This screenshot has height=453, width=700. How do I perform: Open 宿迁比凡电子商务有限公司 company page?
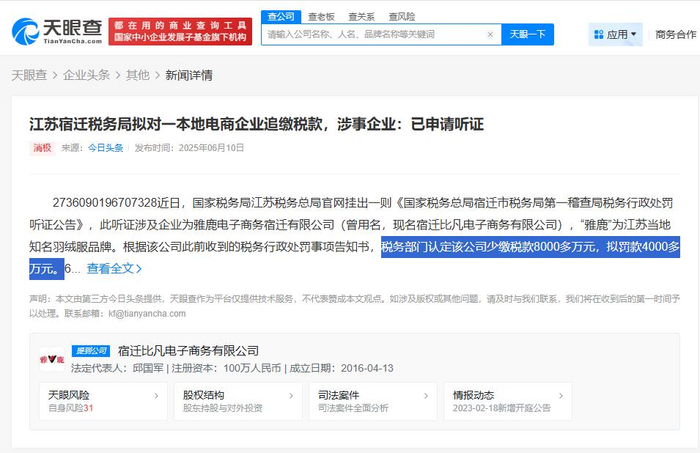pos(188,351)
